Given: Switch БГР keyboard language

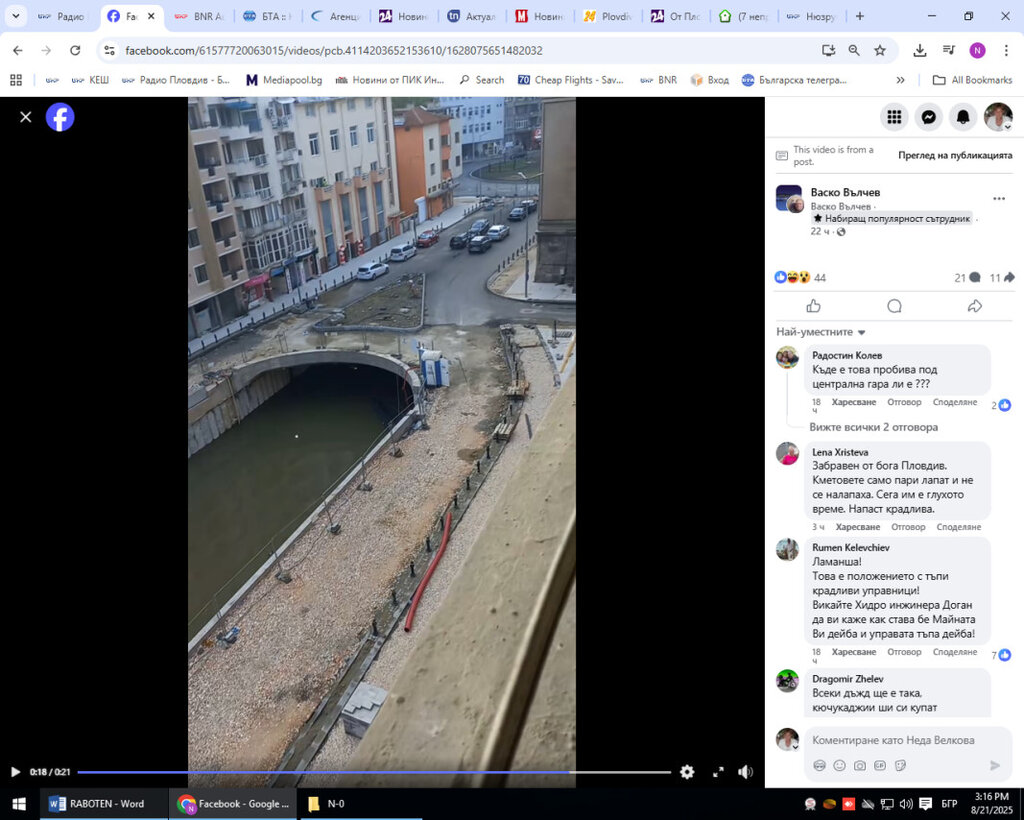Looking at the screenshot, I should pos(949,804).
